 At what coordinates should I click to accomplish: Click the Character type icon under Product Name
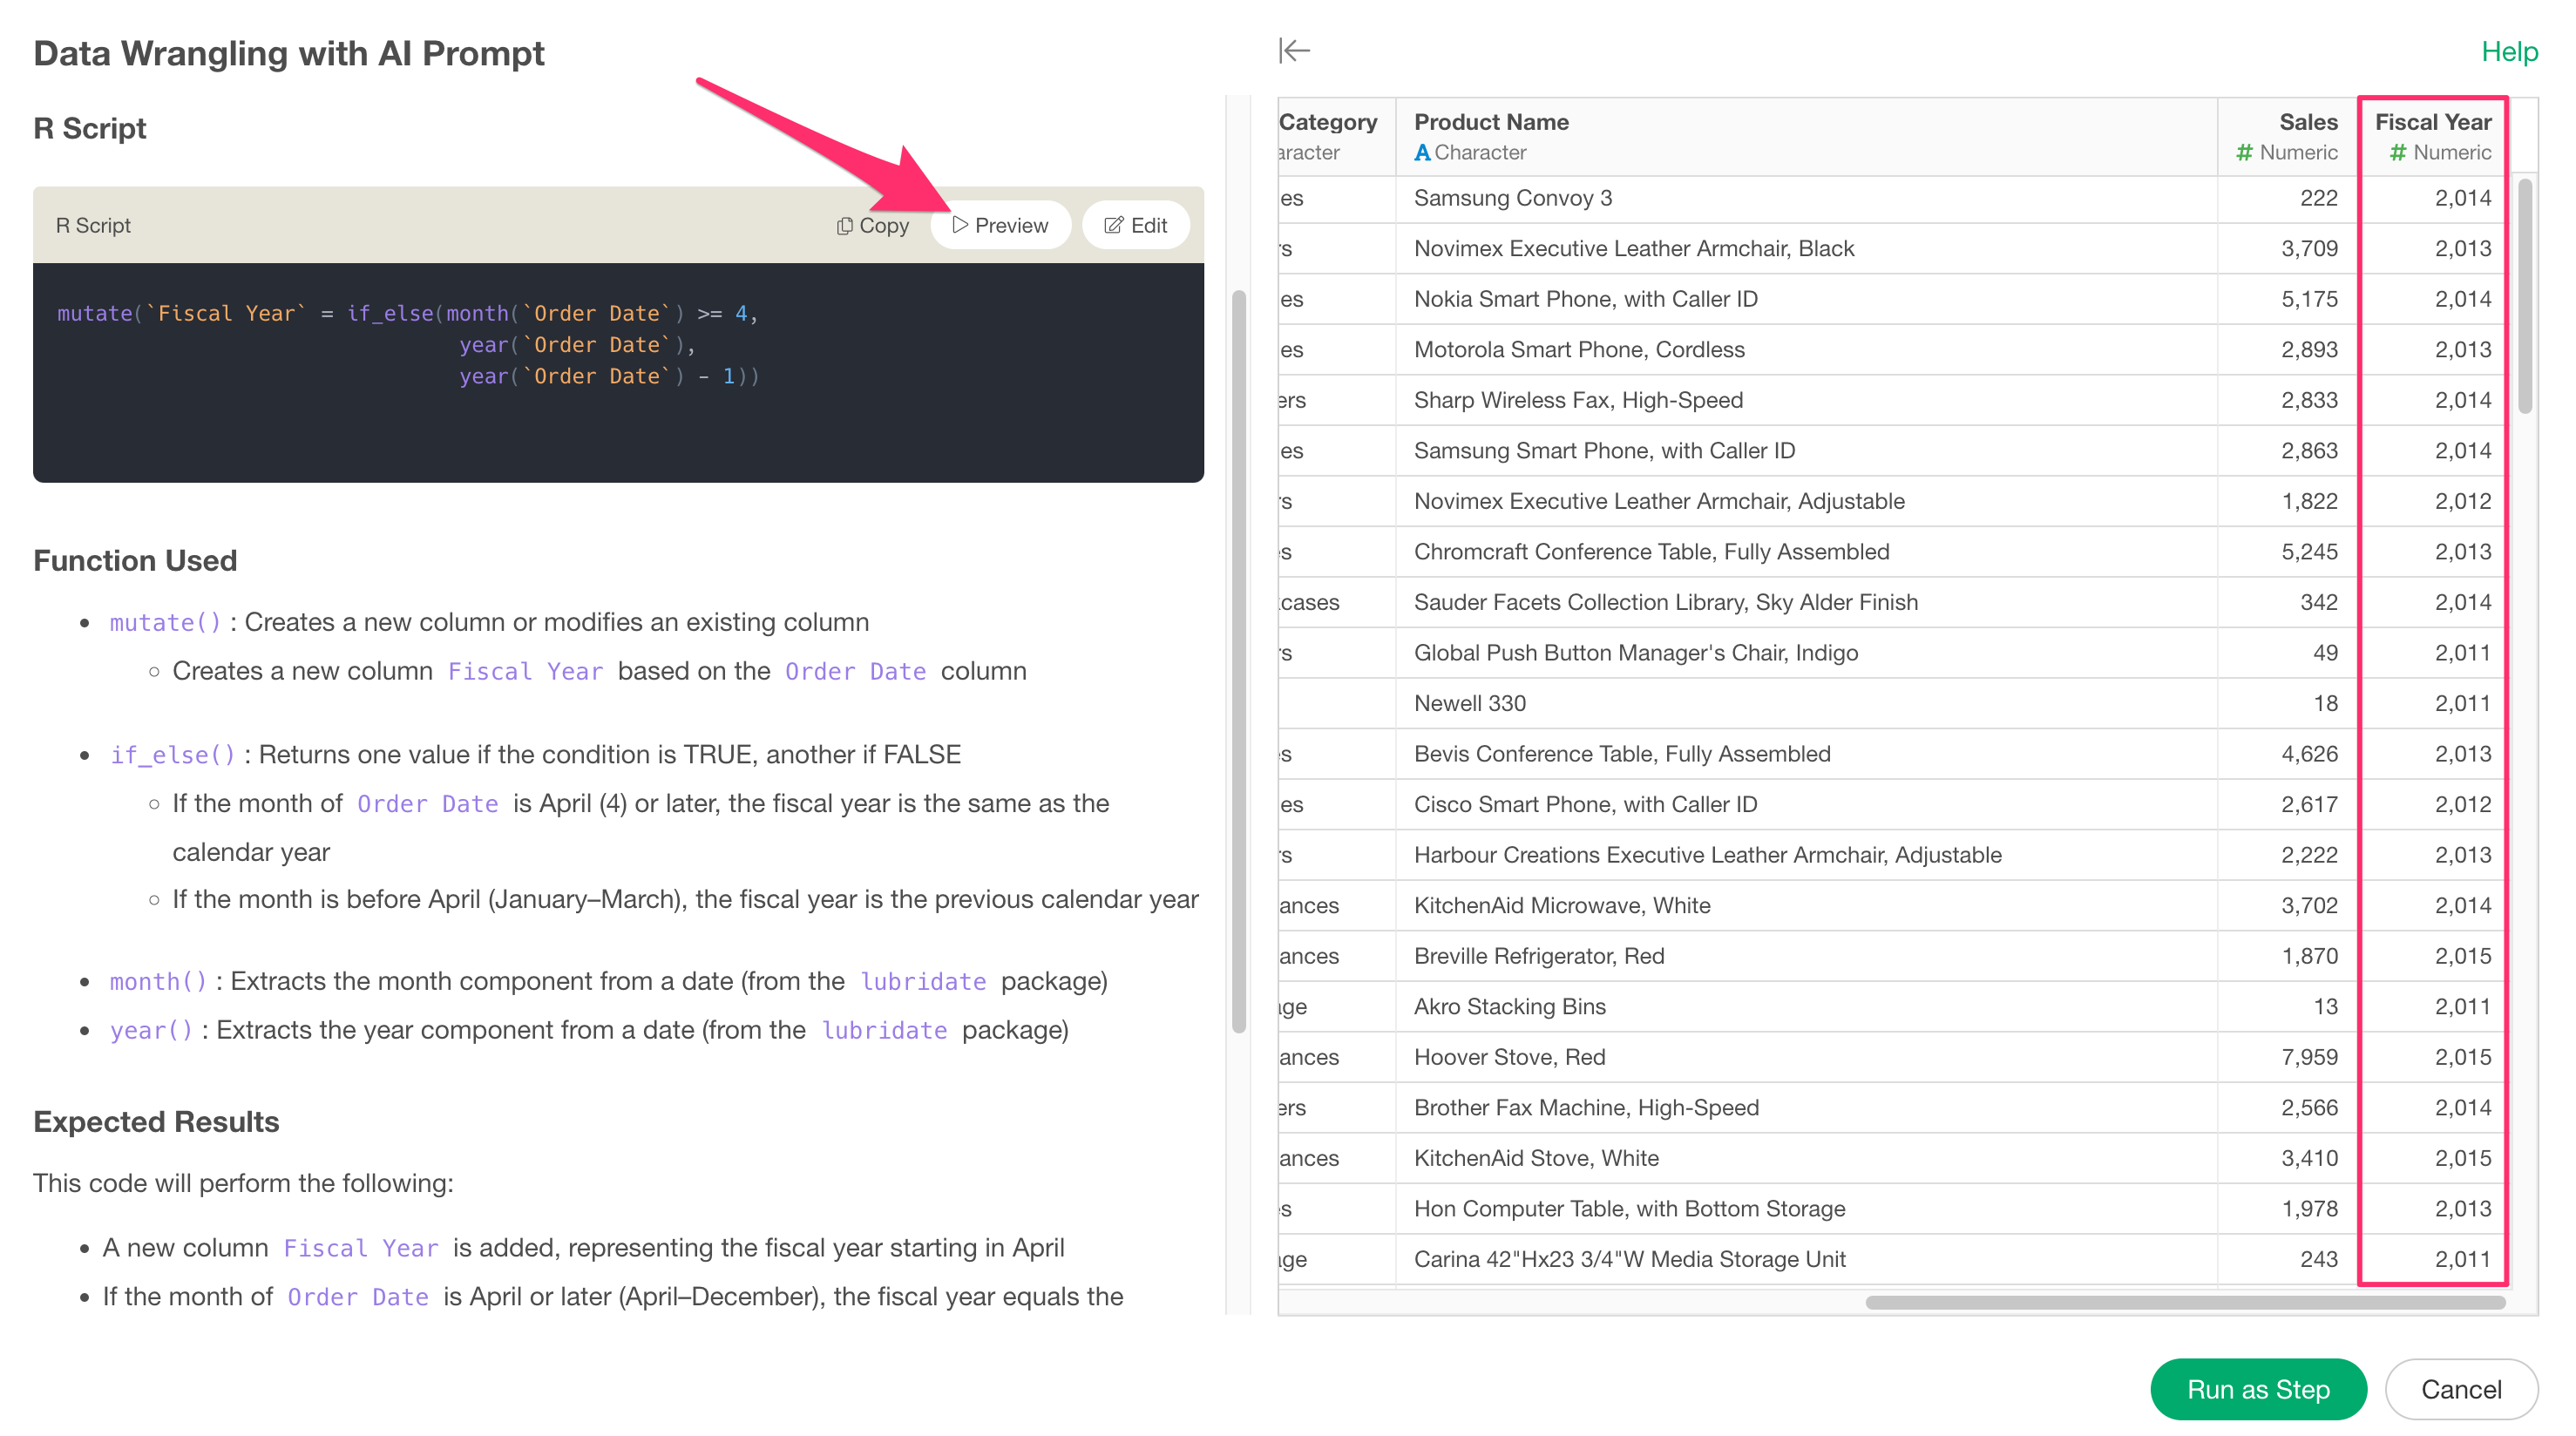pos(1421,153)
